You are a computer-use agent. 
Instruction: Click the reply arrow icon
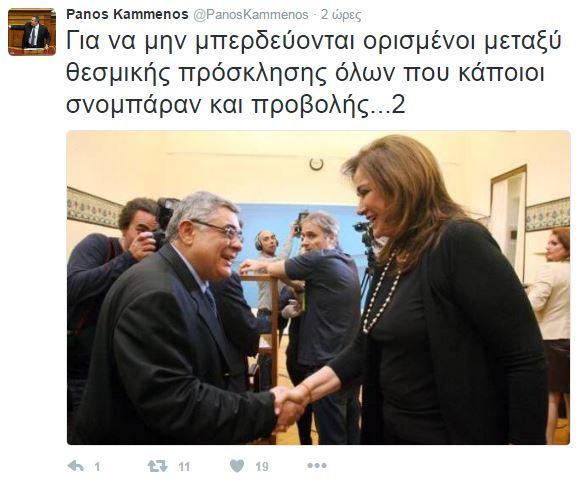point(76,466)
